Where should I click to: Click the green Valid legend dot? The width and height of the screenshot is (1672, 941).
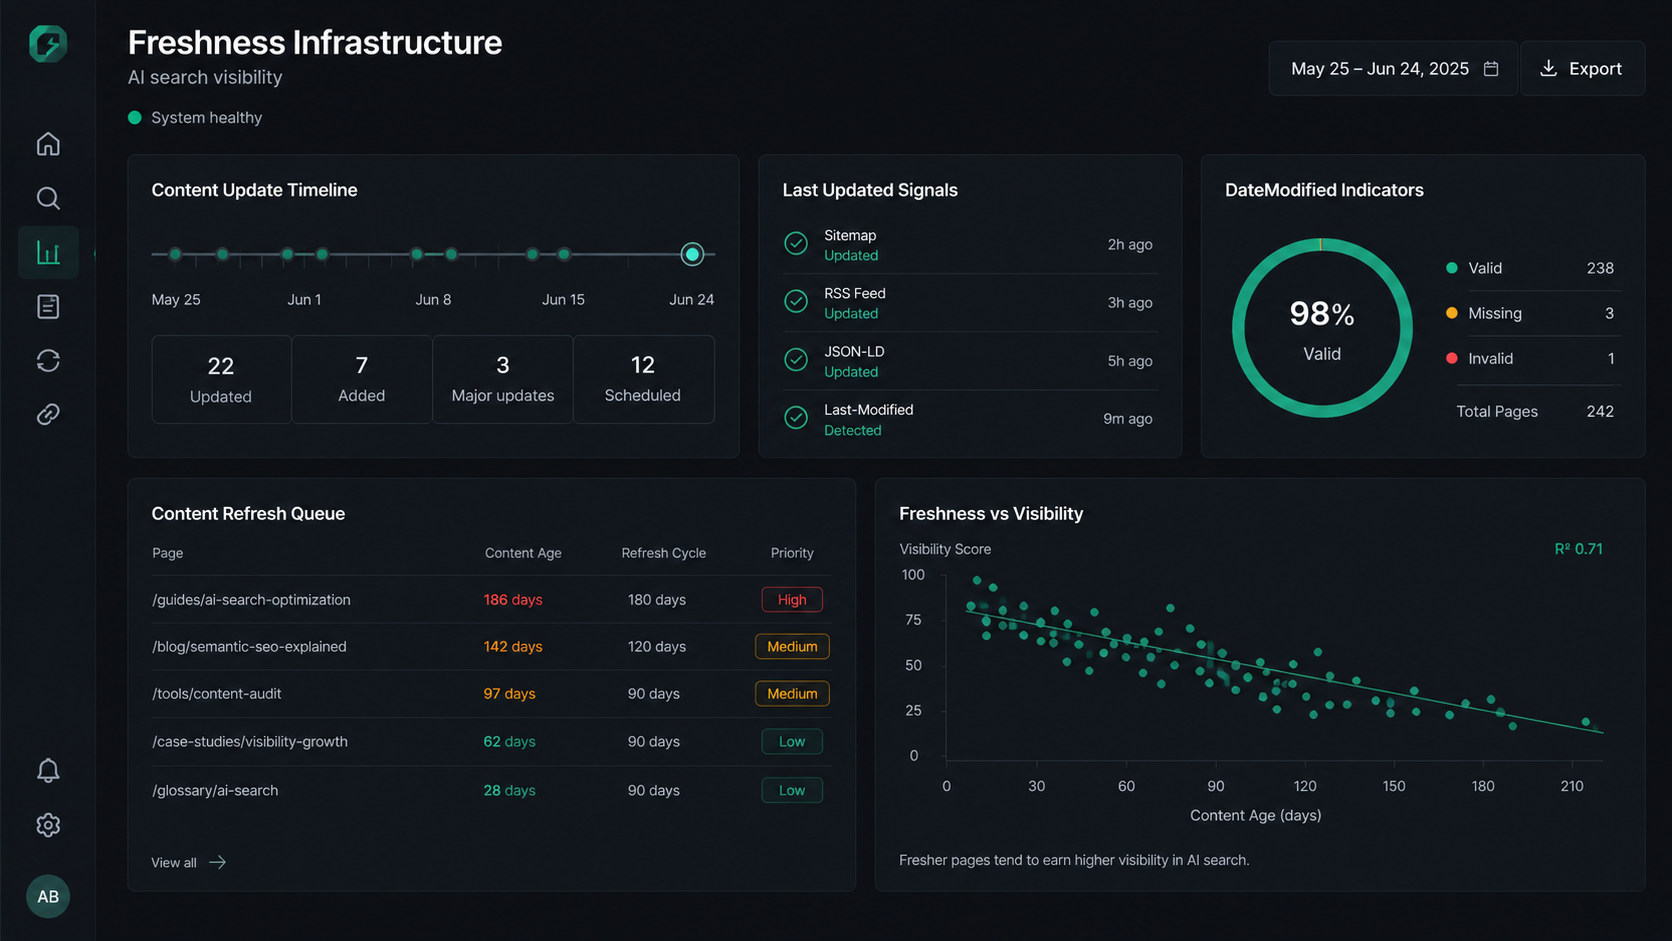point(1452,268)
